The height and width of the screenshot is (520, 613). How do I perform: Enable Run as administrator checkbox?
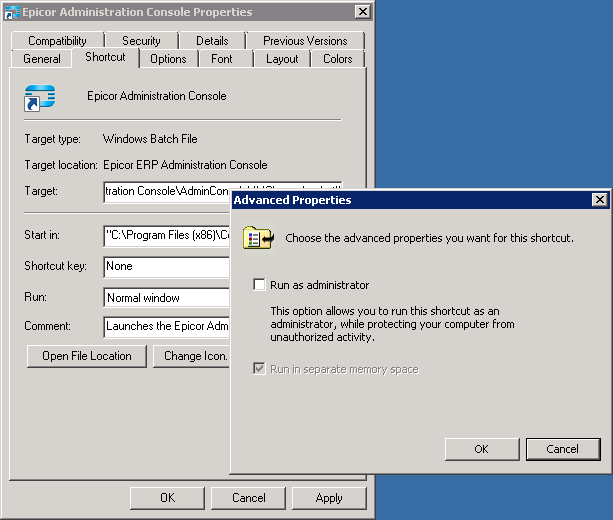259,285
